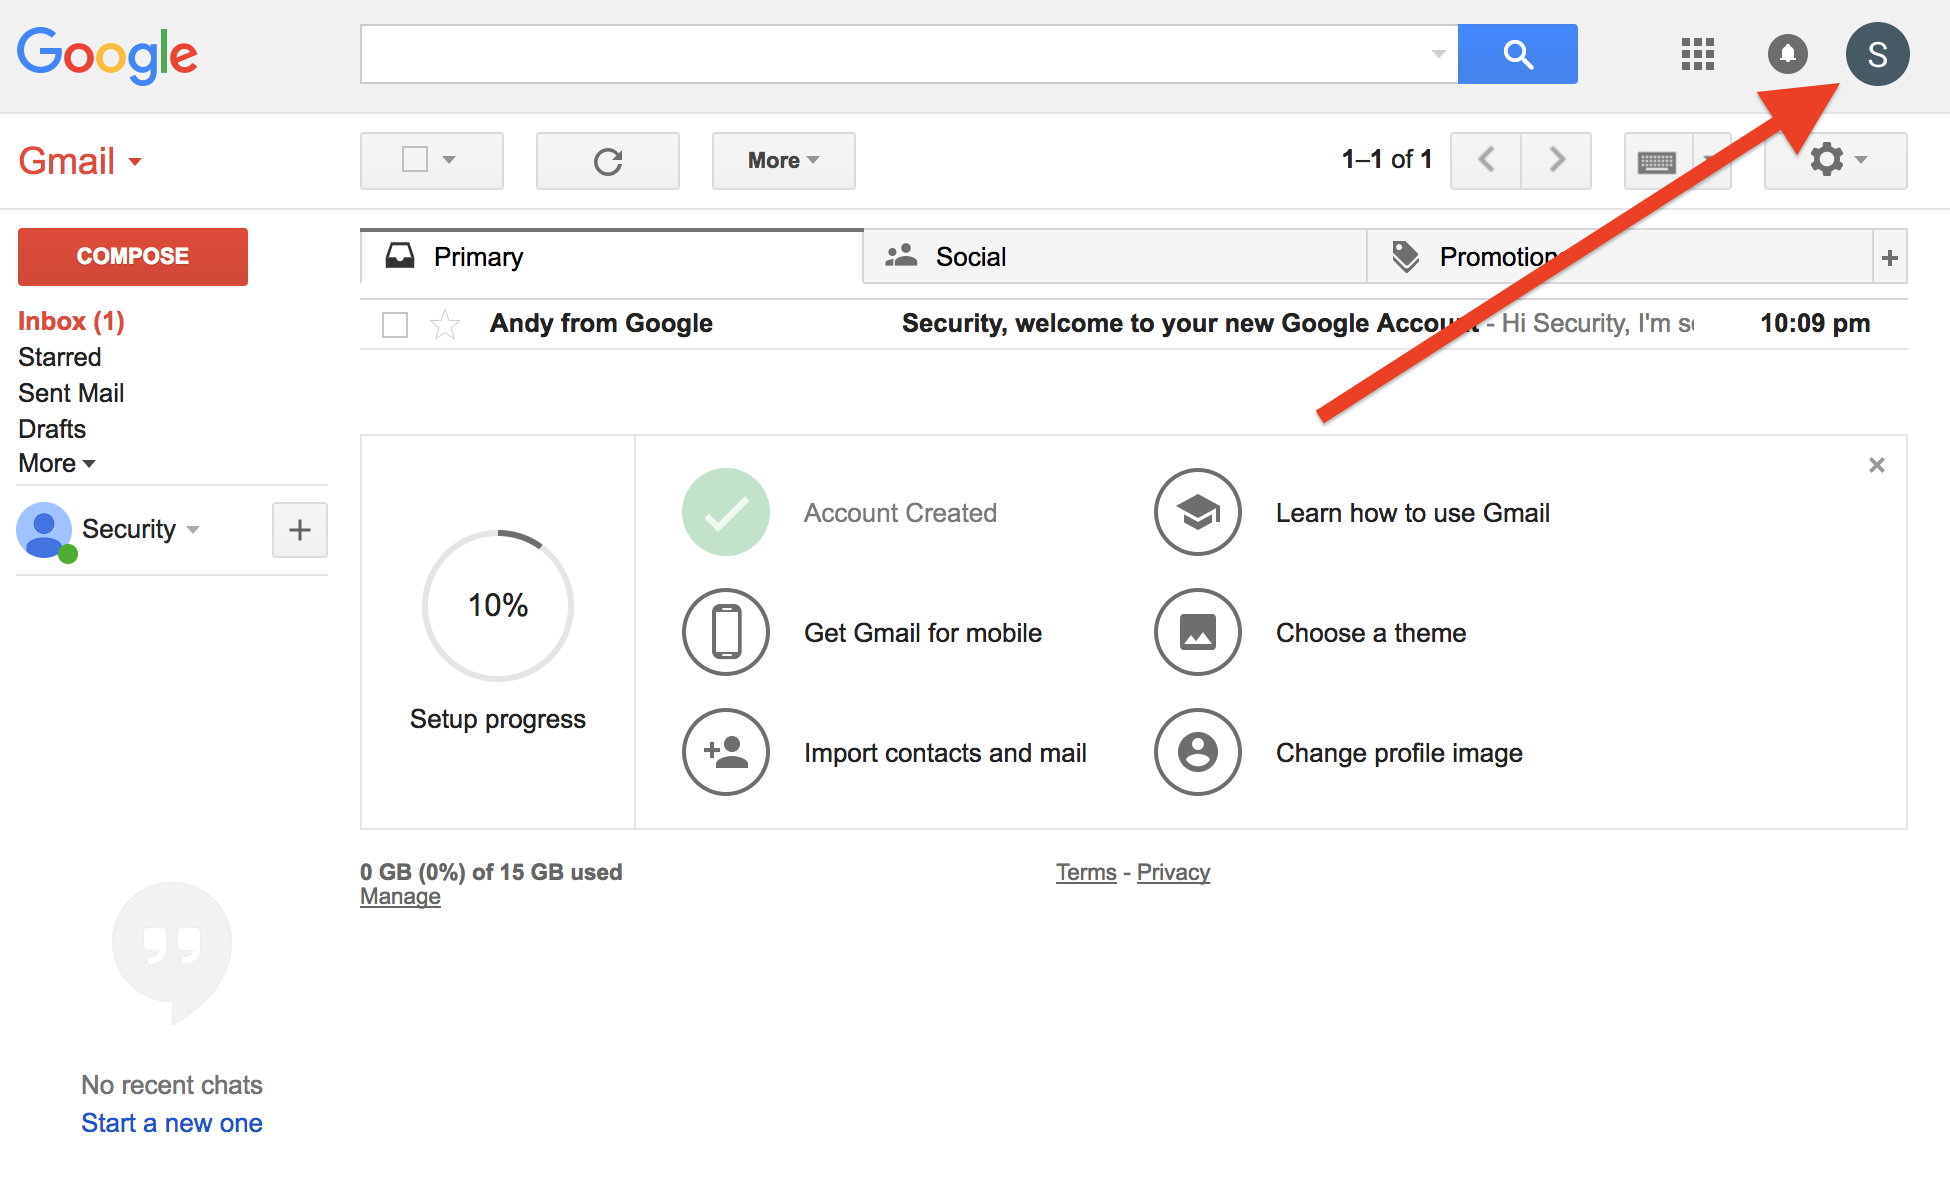
Task: Star the email from Andy from Google
Action: click(443, 323)
